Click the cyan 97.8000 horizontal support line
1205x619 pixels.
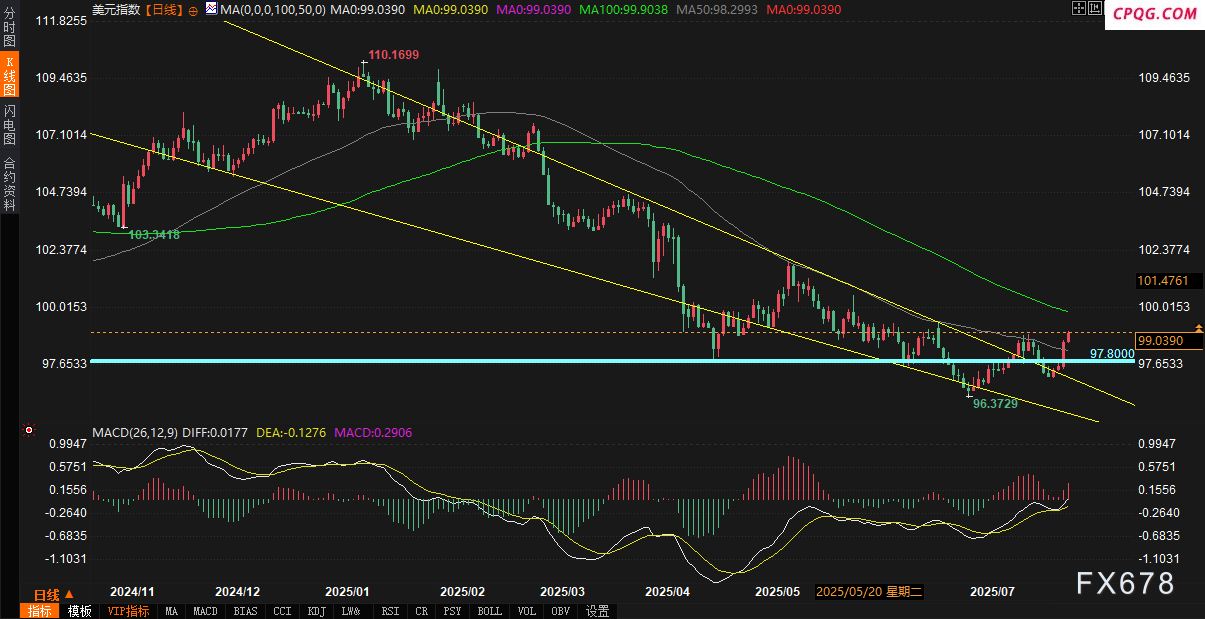(x=600, y=360)
